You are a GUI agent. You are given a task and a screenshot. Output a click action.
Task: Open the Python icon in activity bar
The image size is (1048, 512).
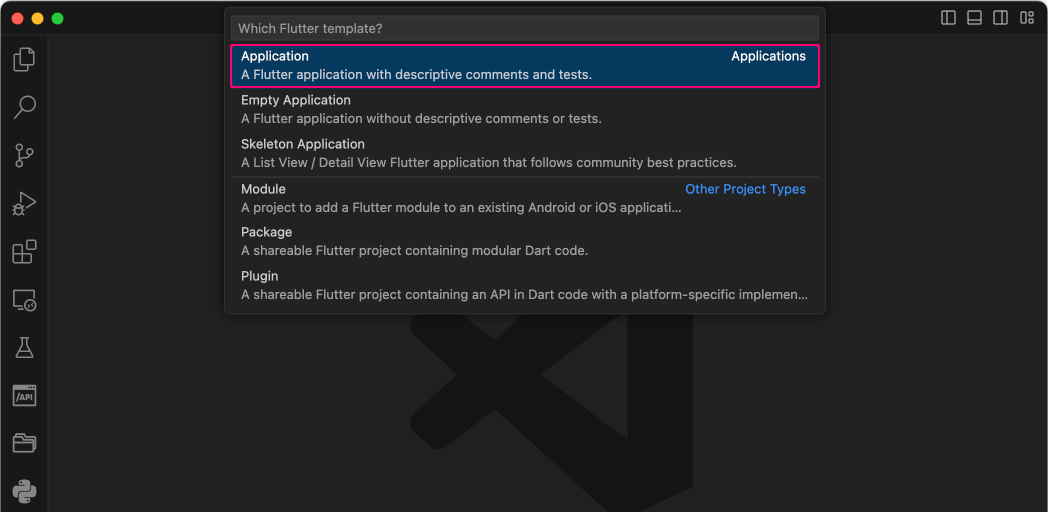[24, 492]
